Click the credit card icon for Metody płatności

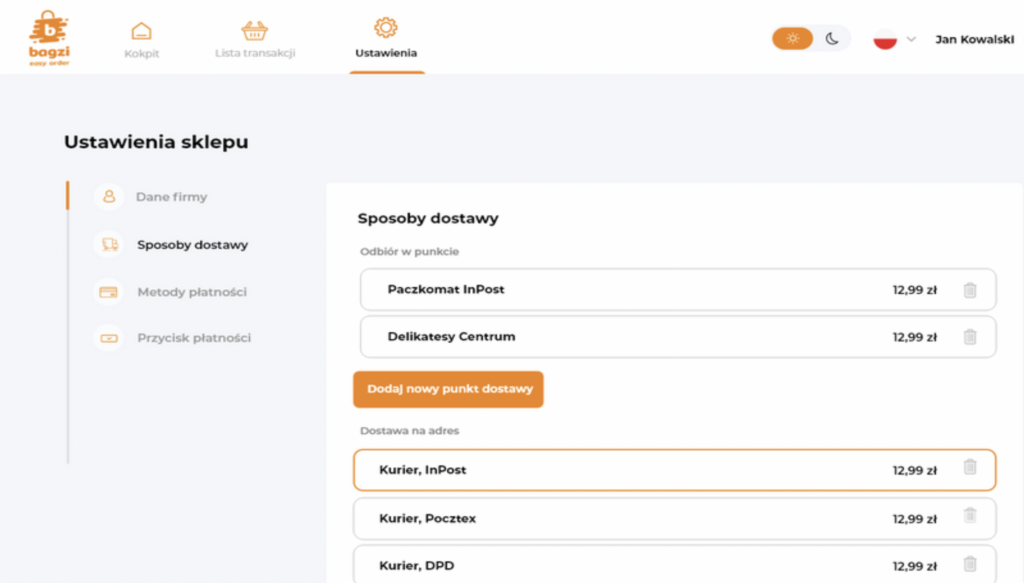coord(108,292)
